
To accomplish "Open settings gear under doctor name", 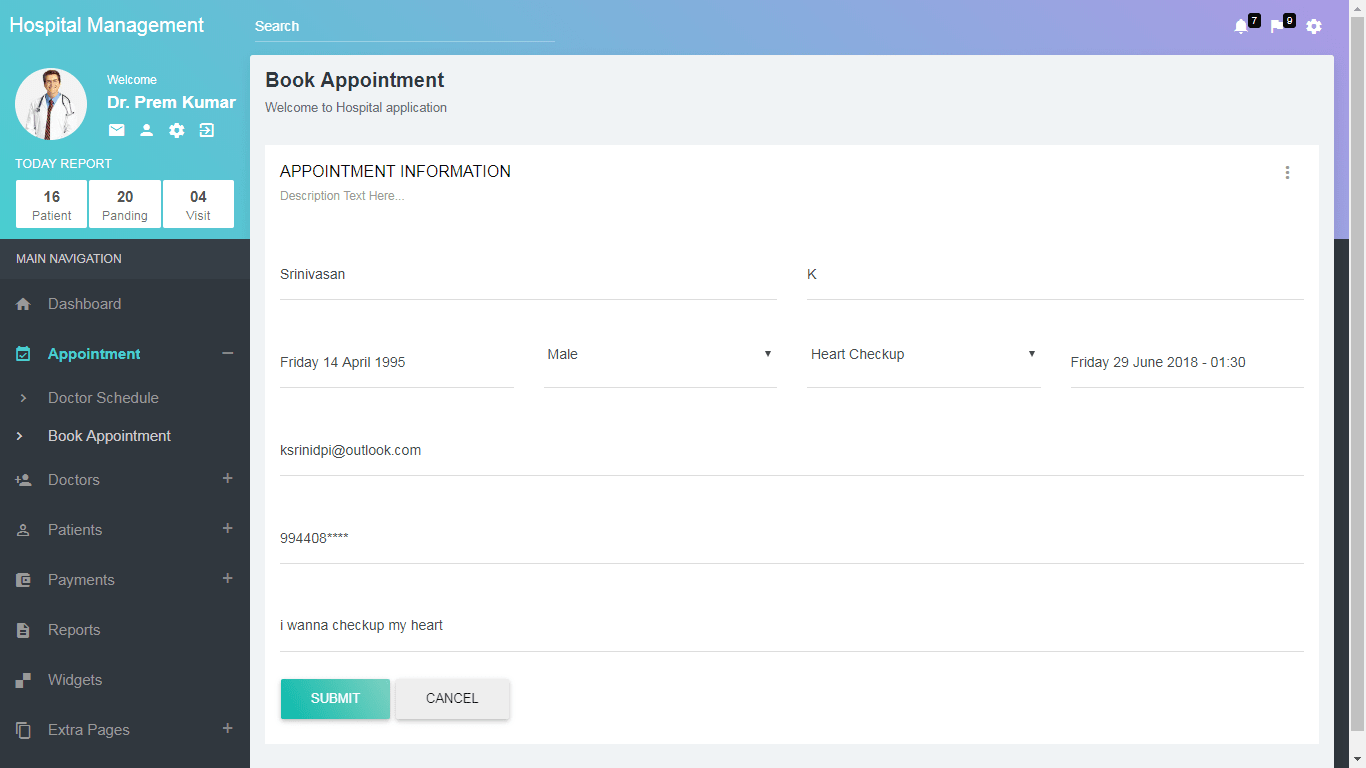I will click(177, 130).
